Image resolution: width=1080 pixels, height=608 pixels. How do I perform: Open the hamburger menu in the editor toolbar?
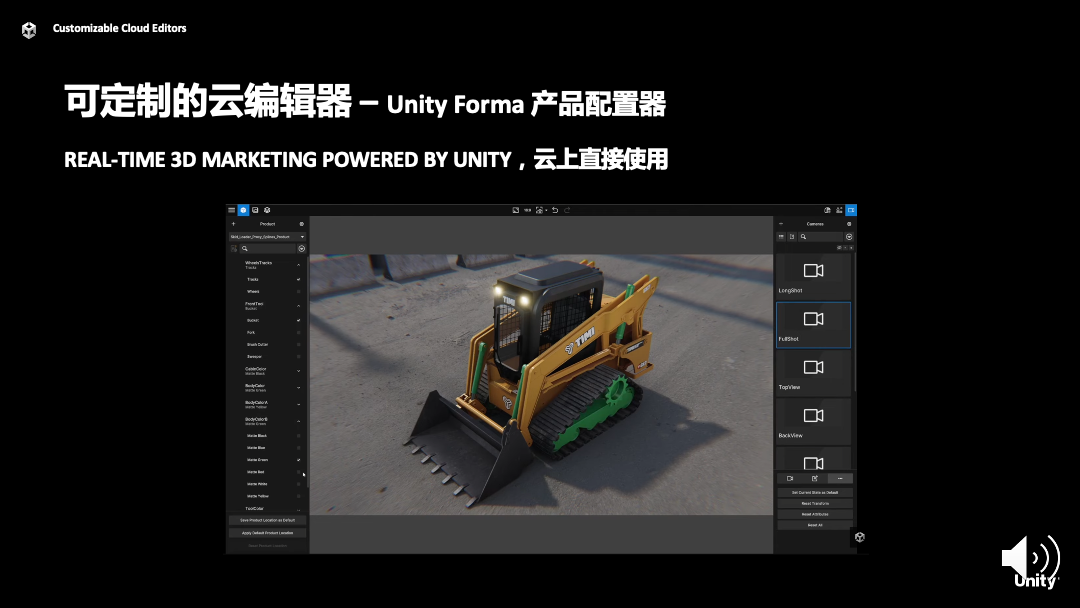point(231,210)
